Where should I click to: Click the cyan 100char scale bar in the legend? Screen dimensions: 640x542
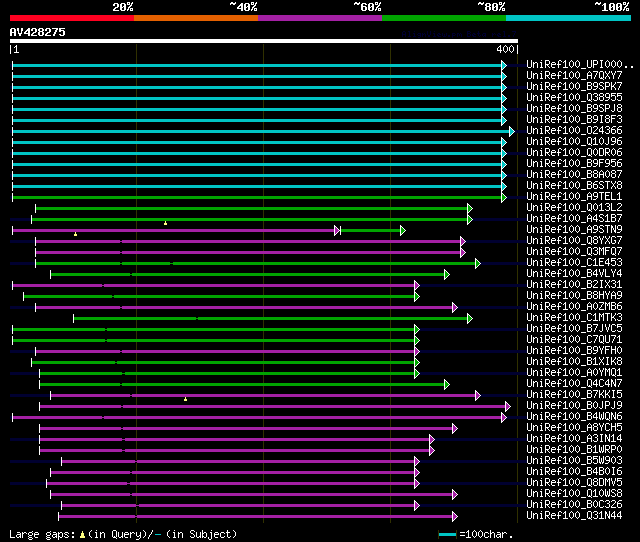pyautogui.click(x=447, y=534)
